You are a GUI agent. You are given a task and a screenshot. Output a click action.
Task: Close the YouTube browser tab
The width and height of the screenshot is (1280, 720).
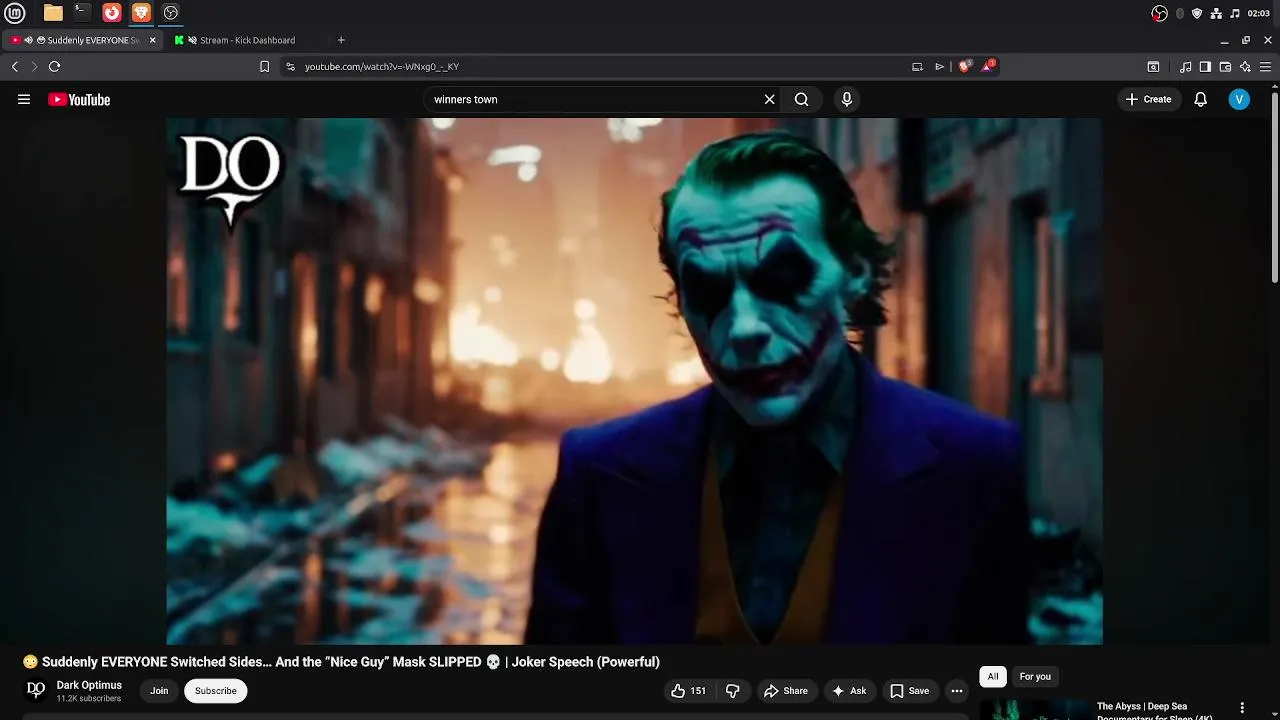(153, 40)
